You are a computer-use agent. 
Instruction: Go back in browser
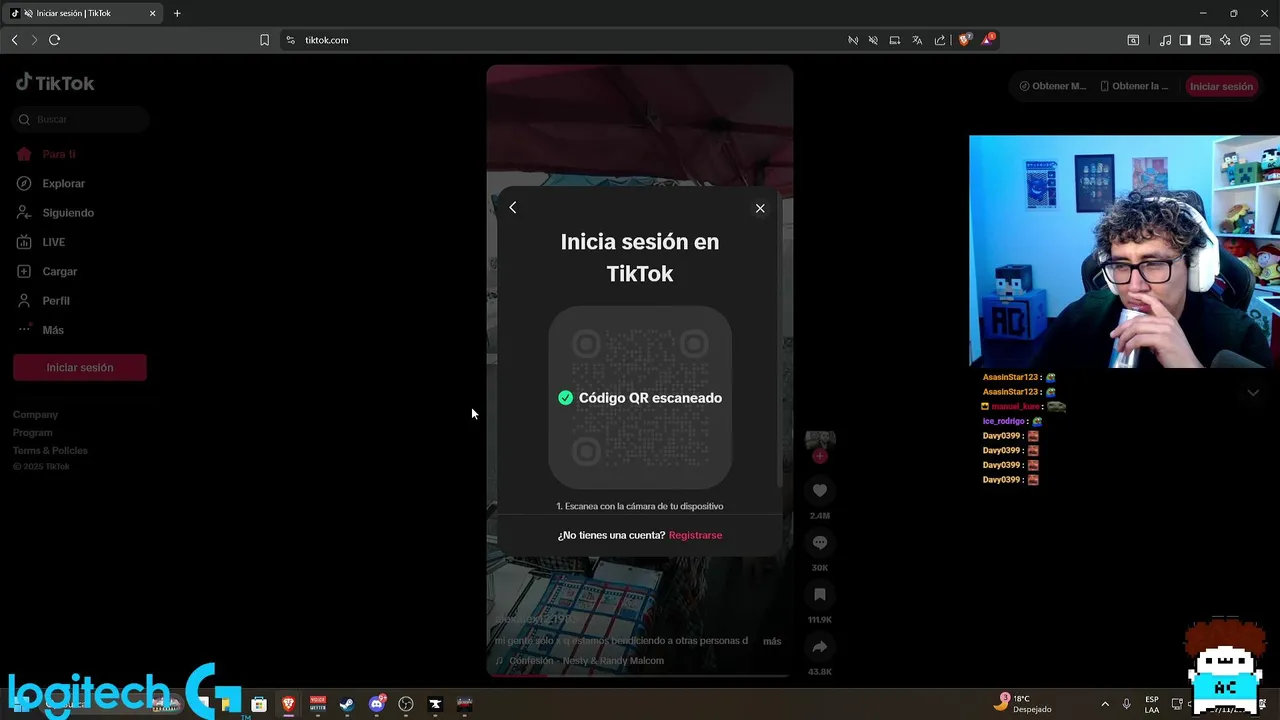(14, 40)
